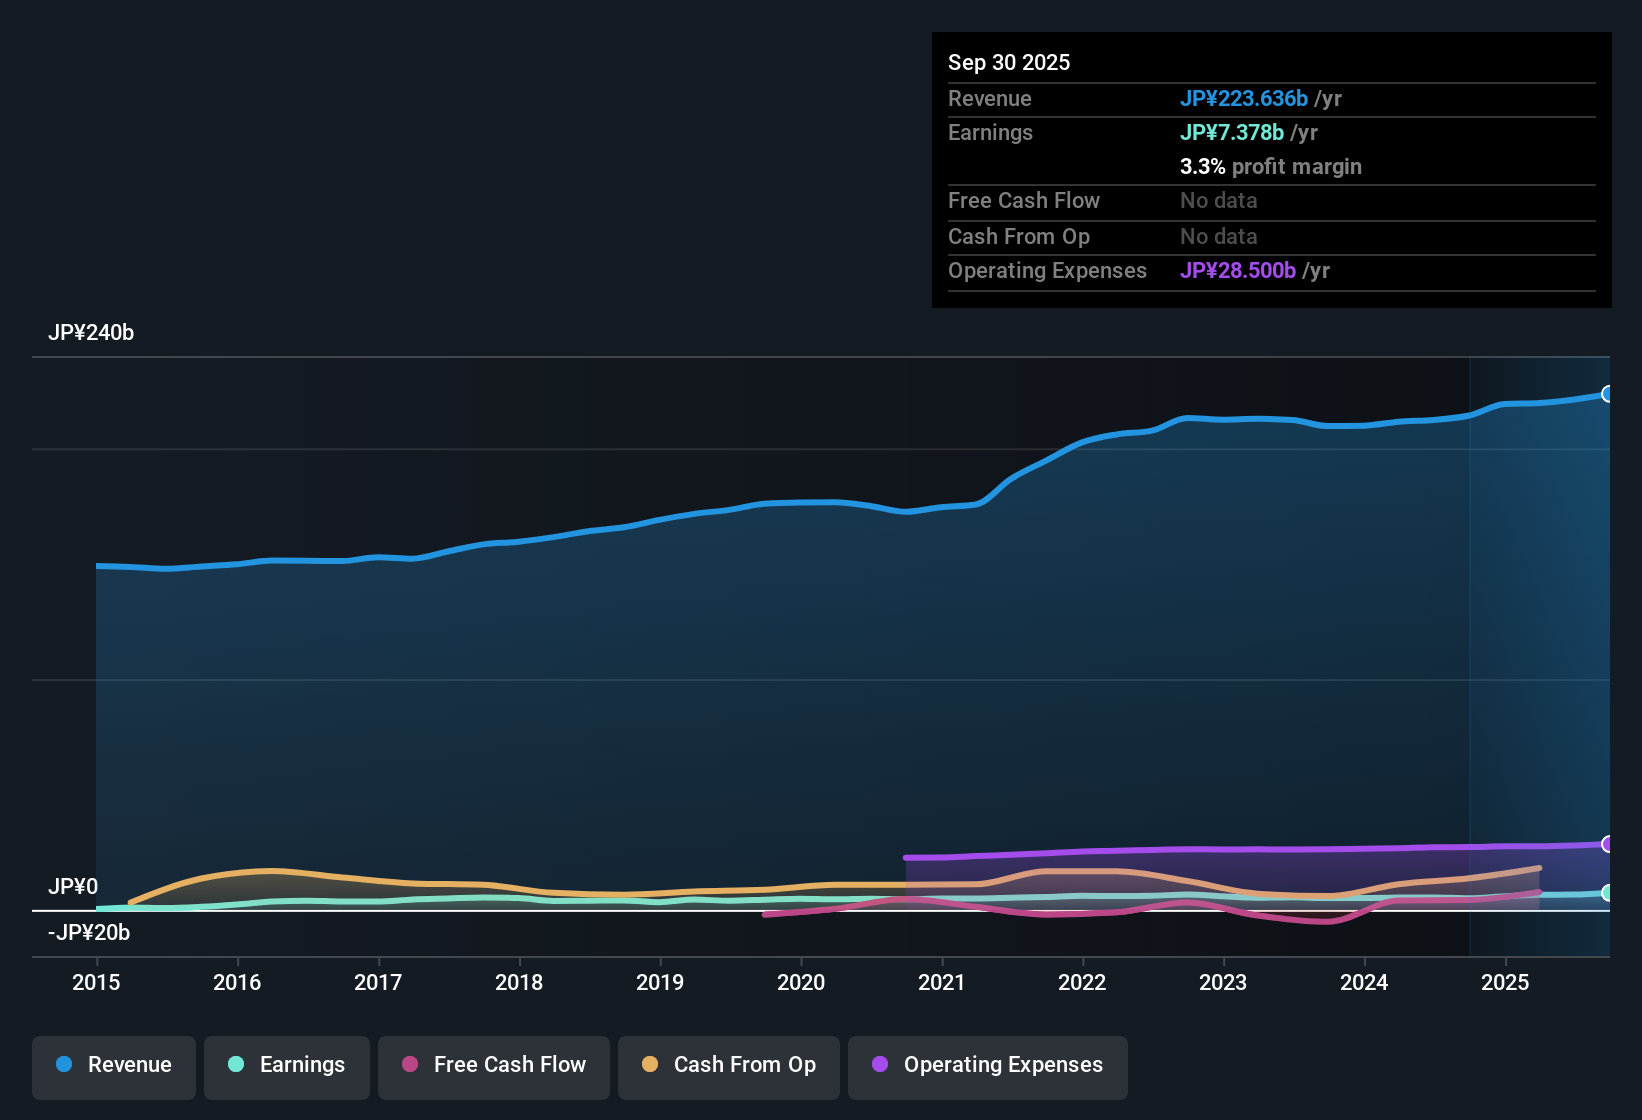Toggle the Operating Expenses series visibility

(x=987, y=1065)
